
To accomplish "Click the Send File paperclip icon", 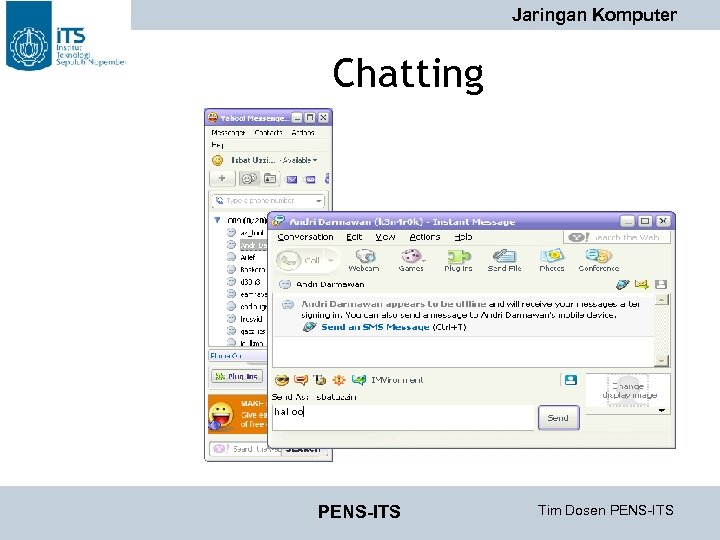I will pyautogui.click(x=504, y=260).
